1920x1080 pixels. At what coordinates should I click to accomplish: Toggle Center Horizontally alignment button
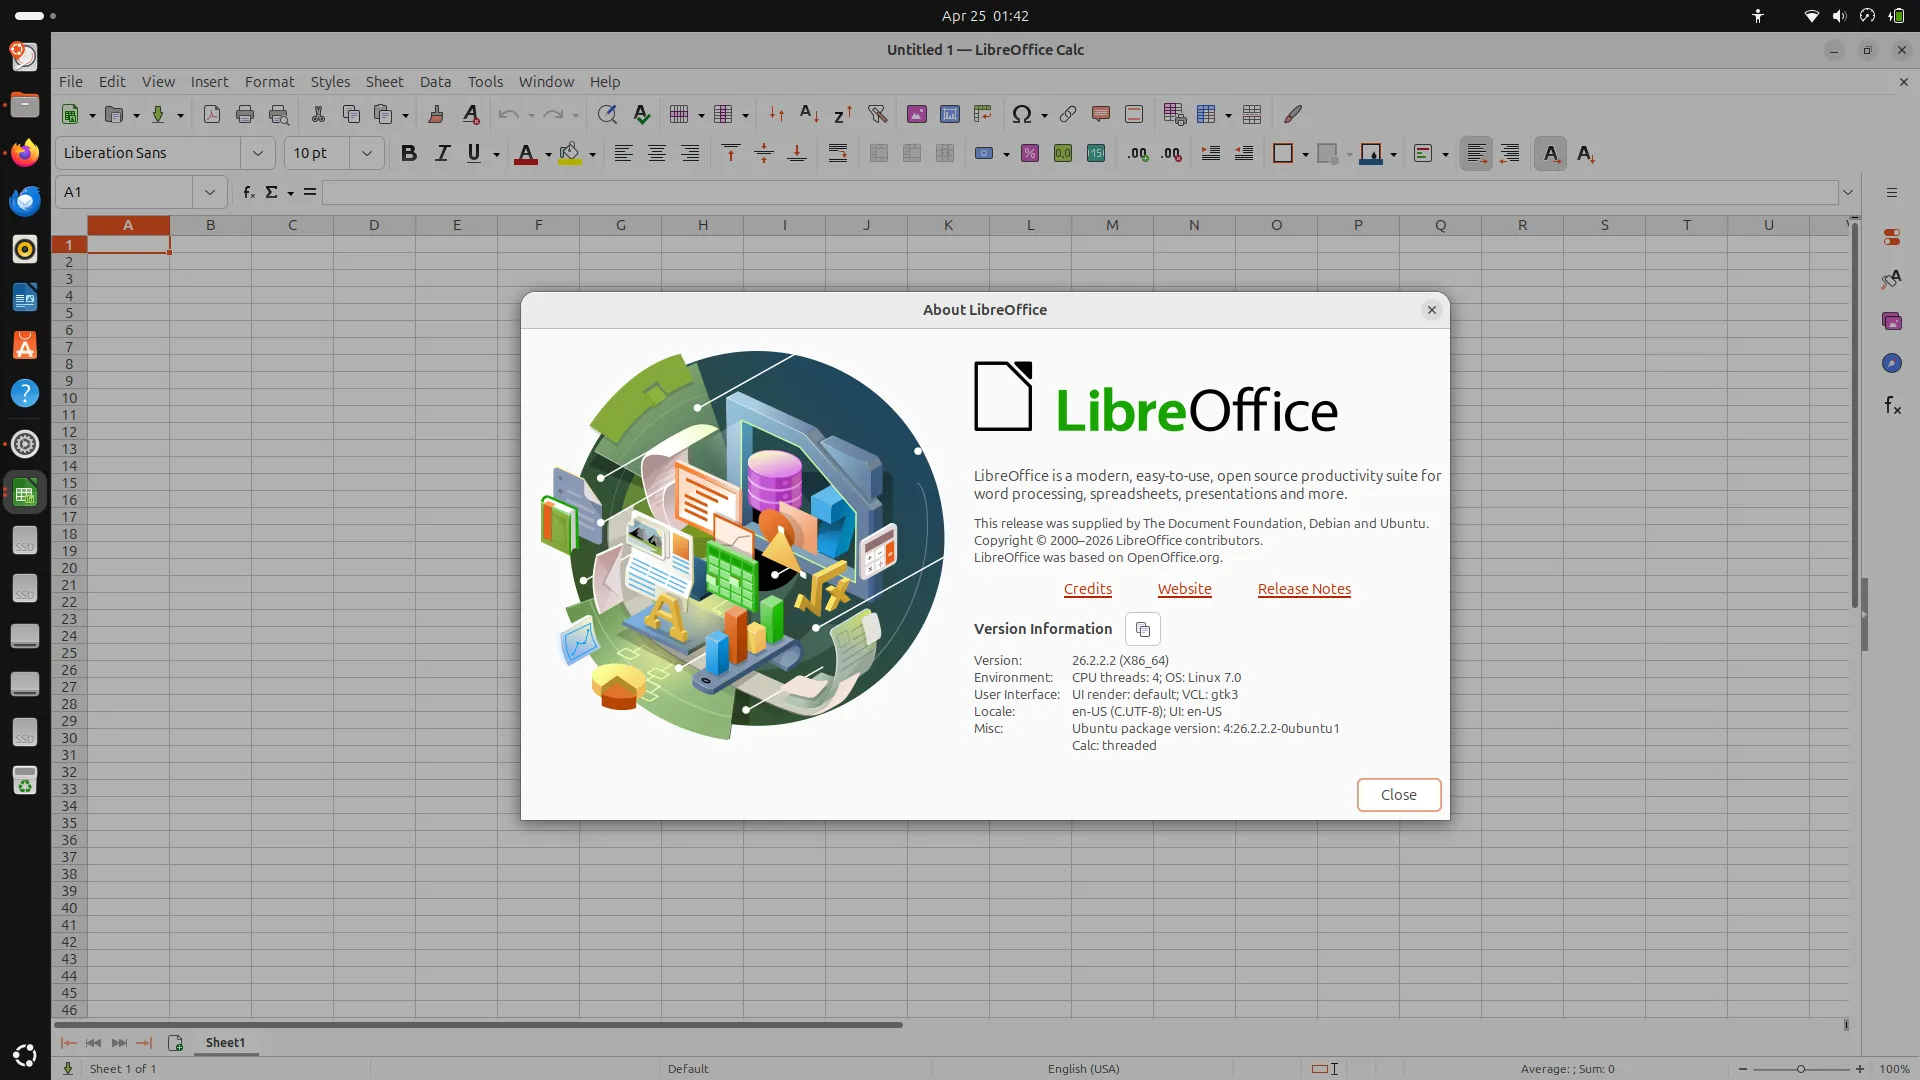pos(657,153)
